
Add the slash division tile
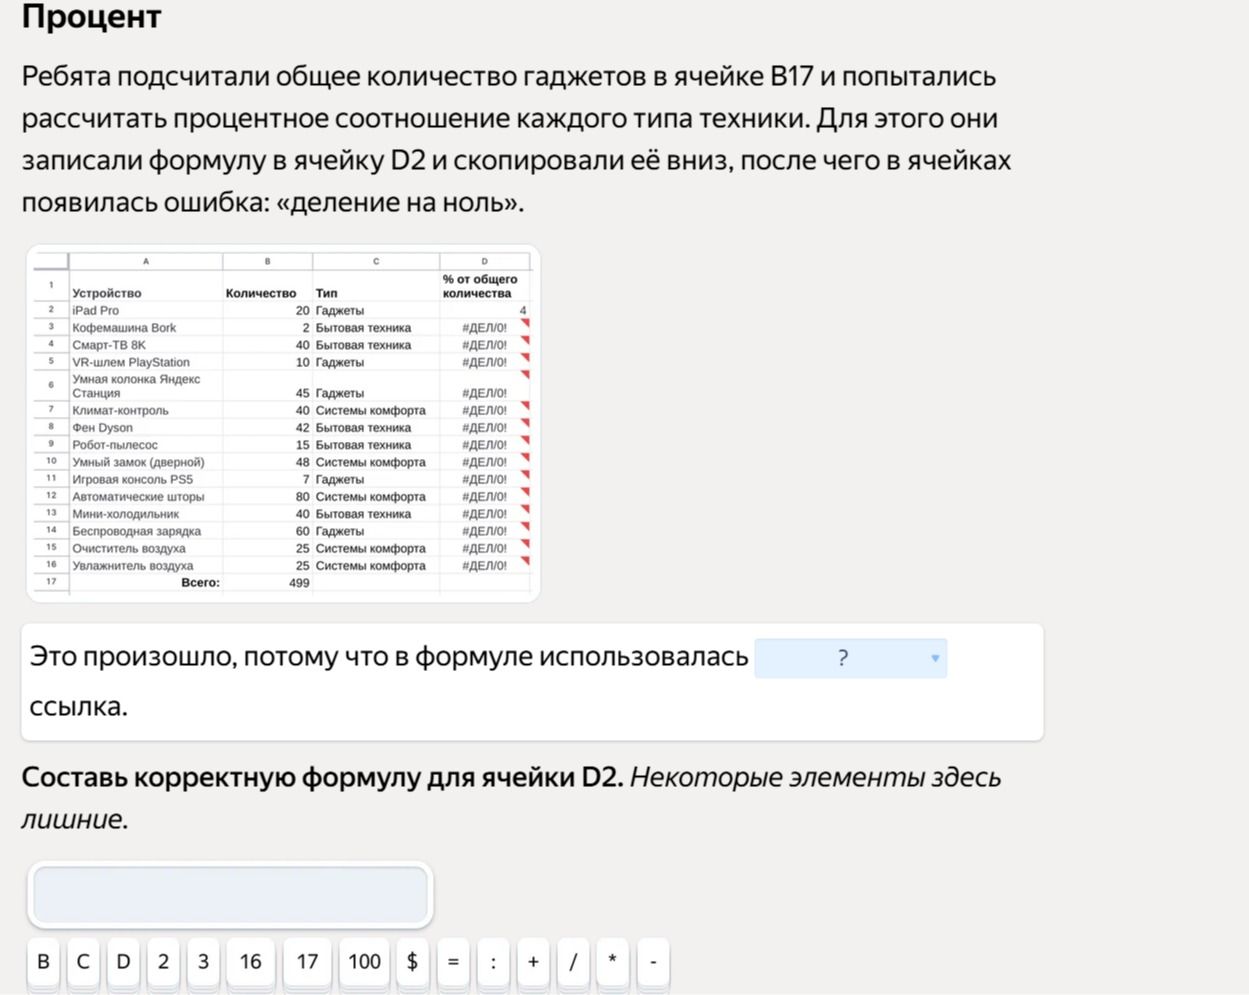tap(573, 962)
